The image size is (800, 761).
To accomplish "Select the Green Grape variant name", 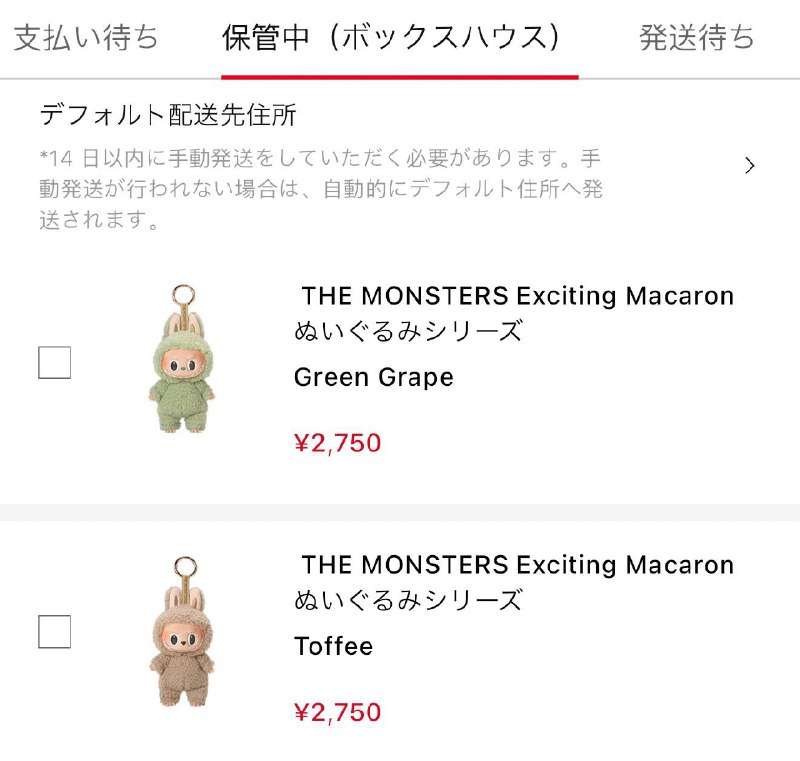I will (x=373, y=378).
